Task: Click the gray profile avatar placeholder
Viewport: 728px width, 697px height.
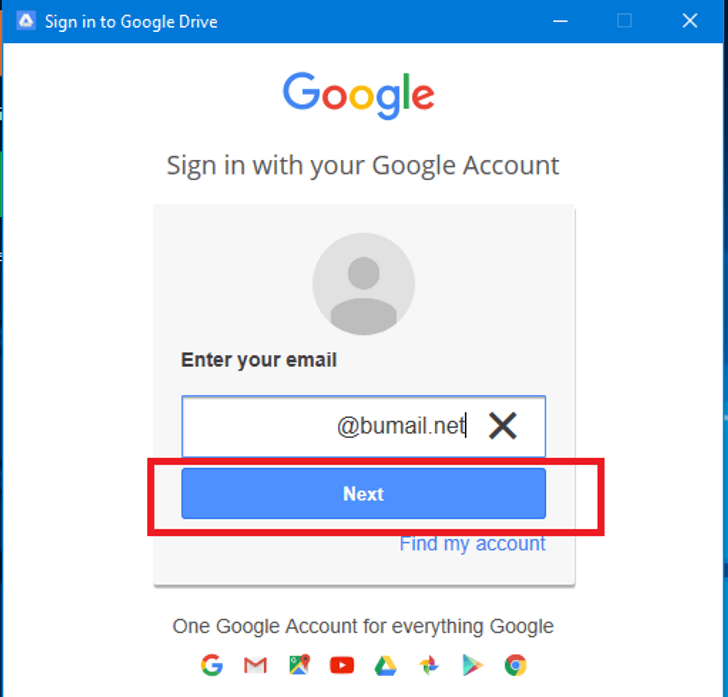Action: [x=364, y=284]
